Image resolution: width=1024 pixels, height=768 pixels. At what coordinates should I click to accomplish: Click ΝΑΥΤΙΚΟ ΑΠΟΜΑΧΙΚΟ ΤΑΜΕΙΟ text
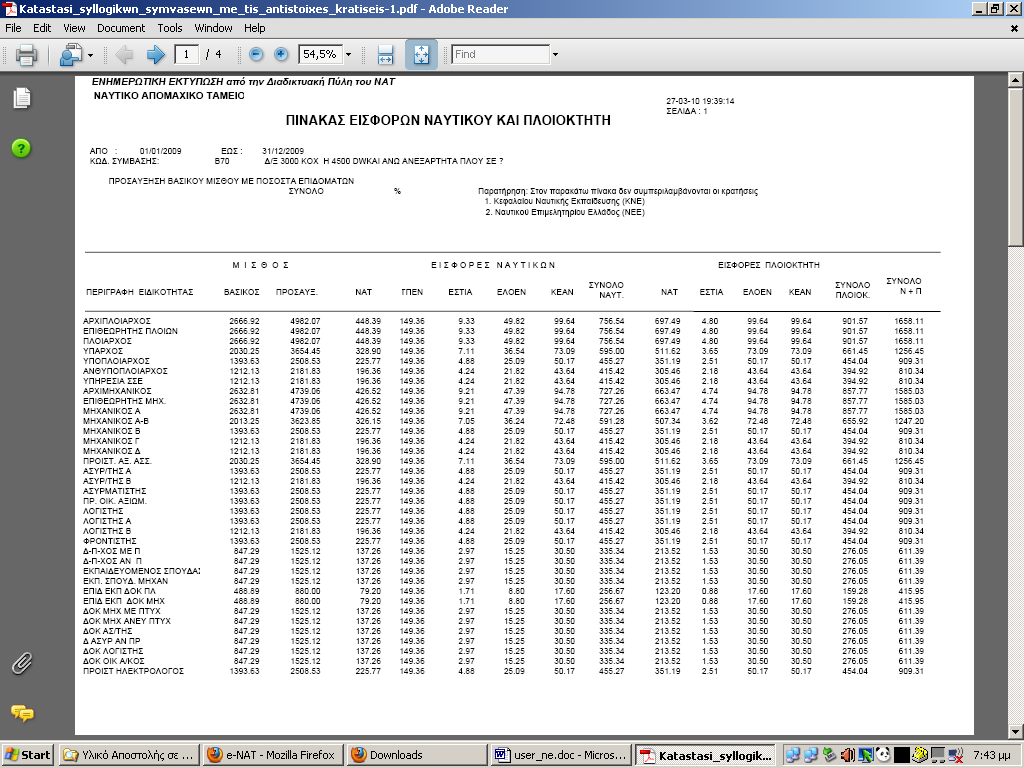pyautogui.click(x=169, y=96)
